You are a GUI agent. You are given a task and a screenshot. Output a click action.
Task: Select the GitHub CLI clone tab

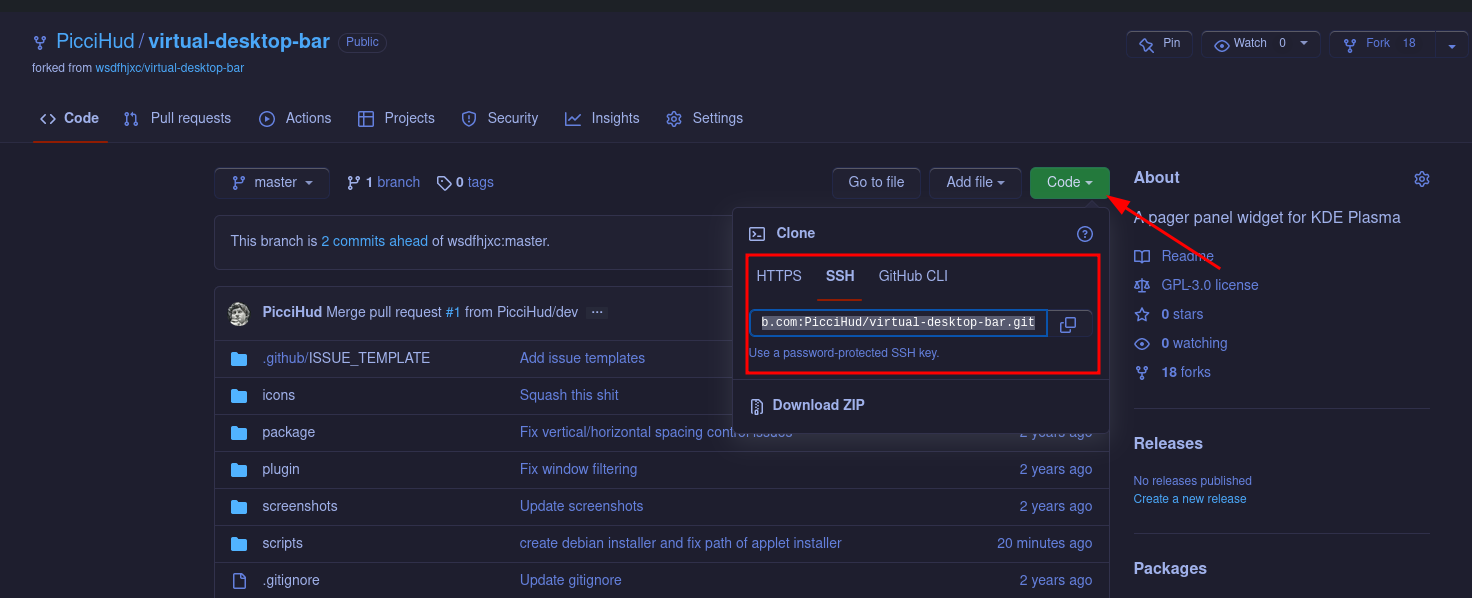click(913, 276)
